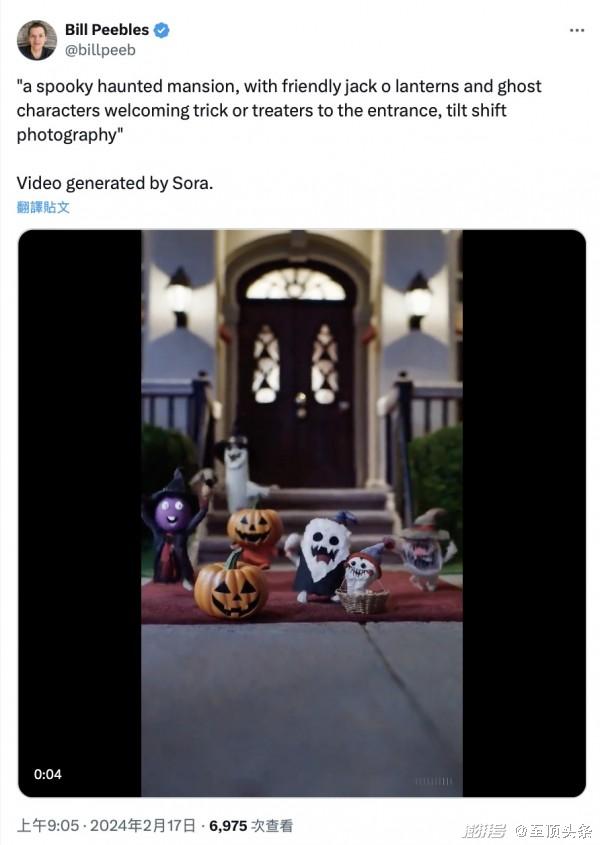Open the 6,975 次查看 view count
The image size is (600, 845).
click(x=251, y=826)
